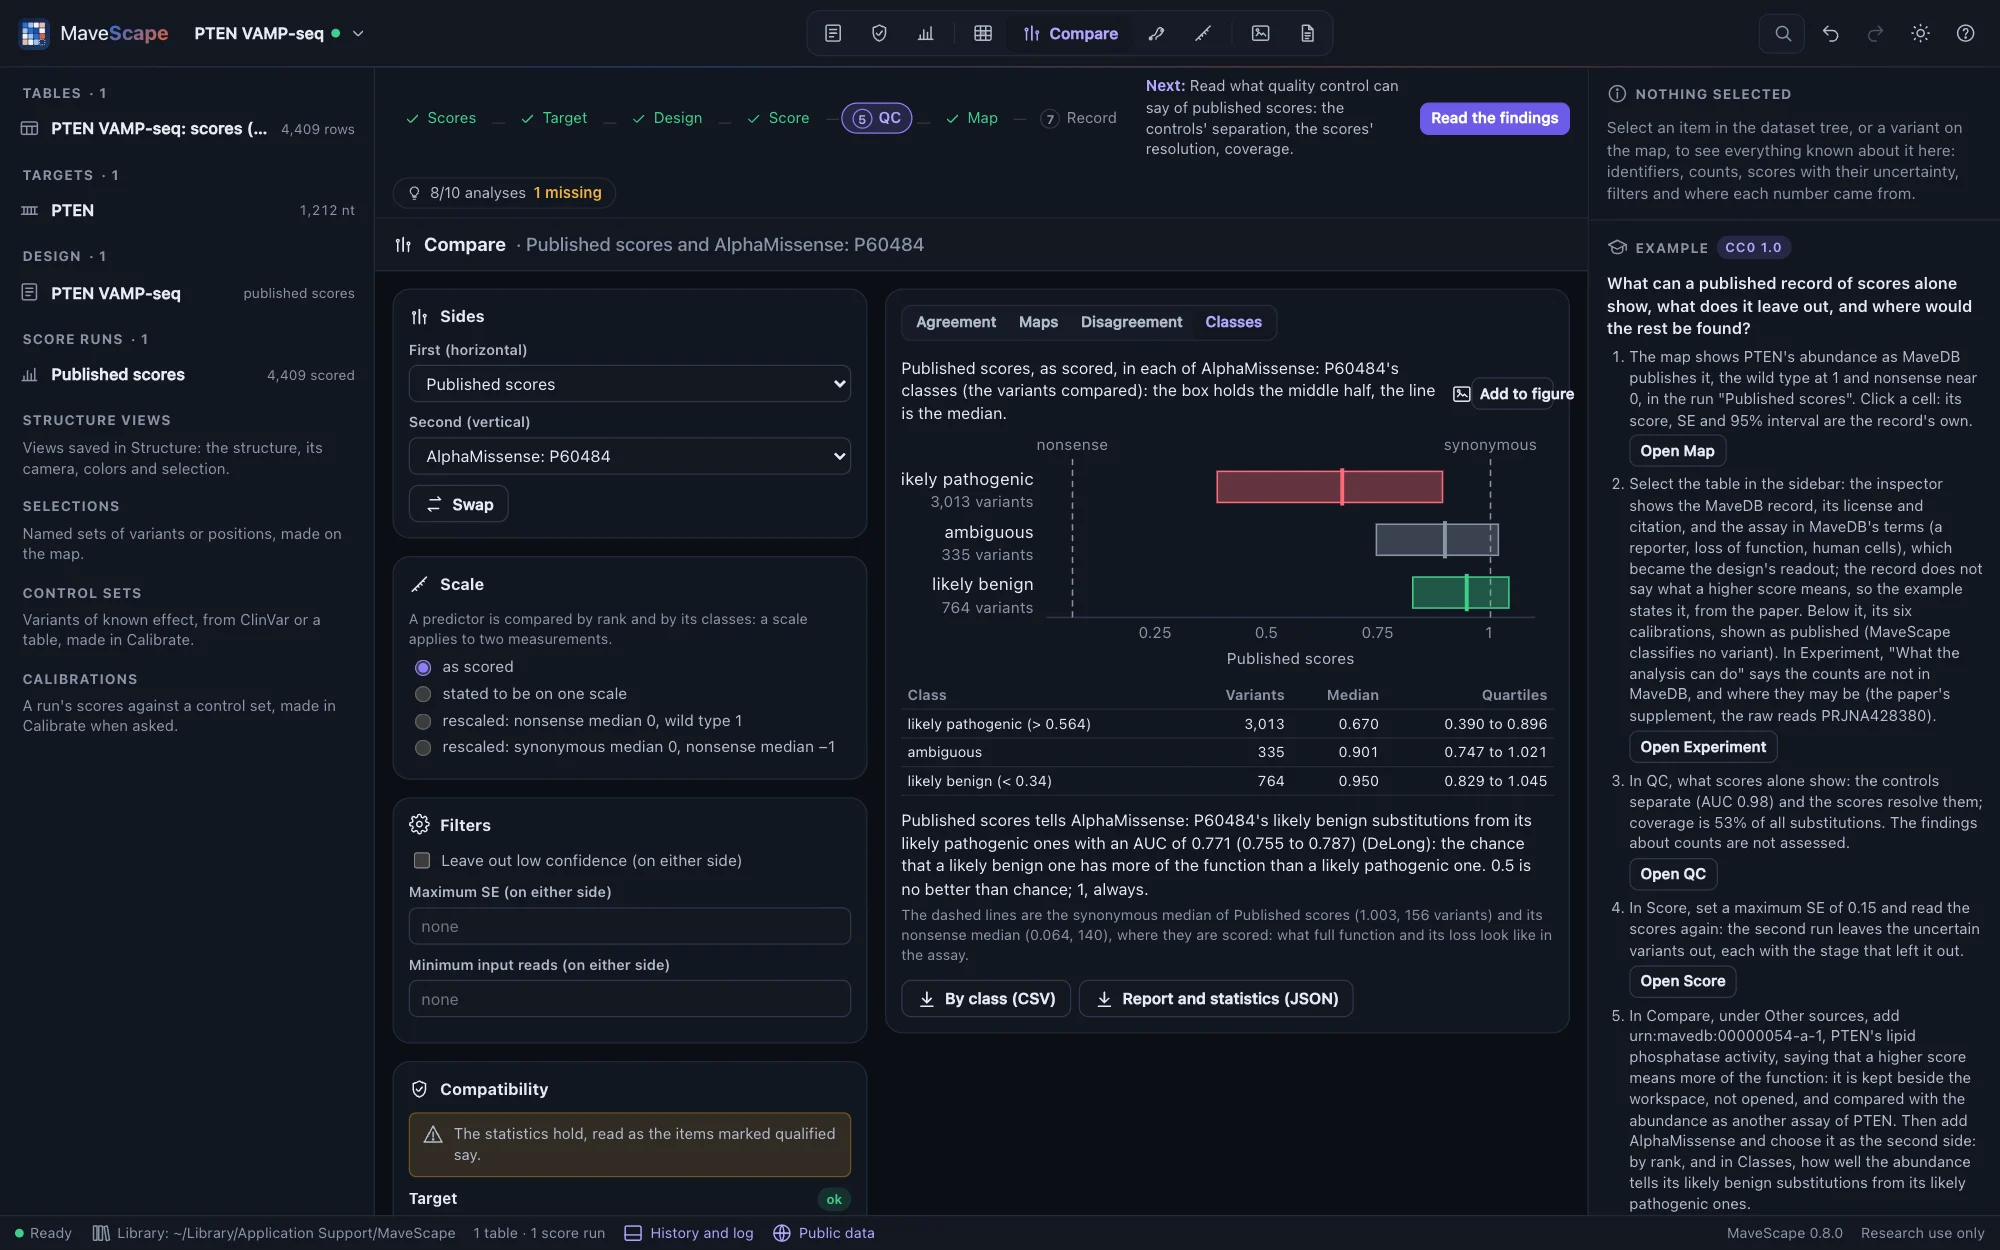Open the First (horizontal) Published scores dropdown
This screenshot has width=2000, height=1250.
pyautogui.click(x=630, y=384)
